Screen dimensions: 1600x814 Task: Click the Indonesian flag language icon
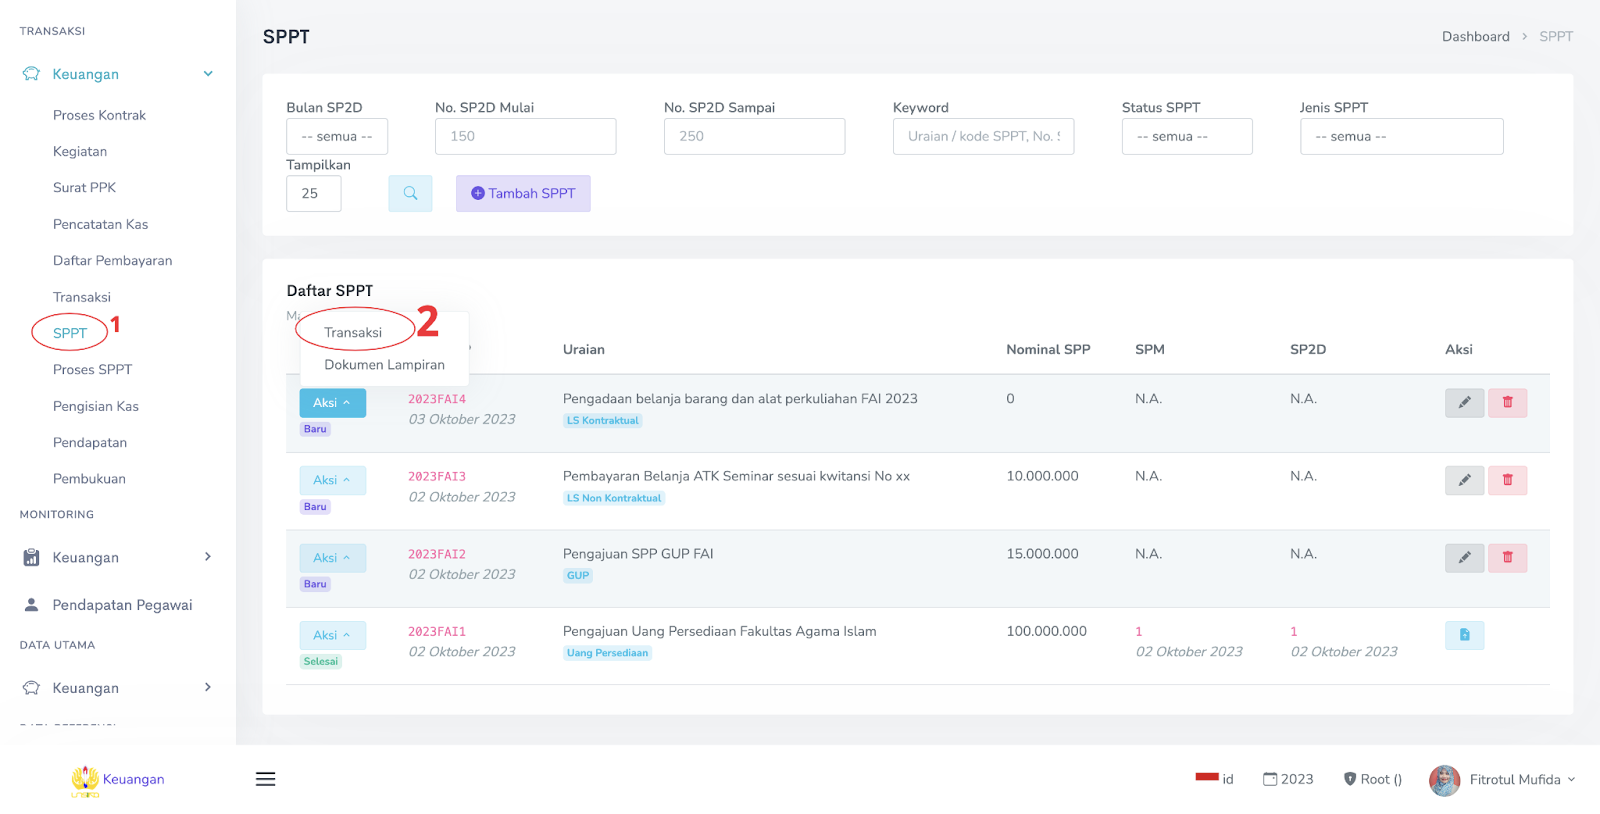coord(1206,778)
